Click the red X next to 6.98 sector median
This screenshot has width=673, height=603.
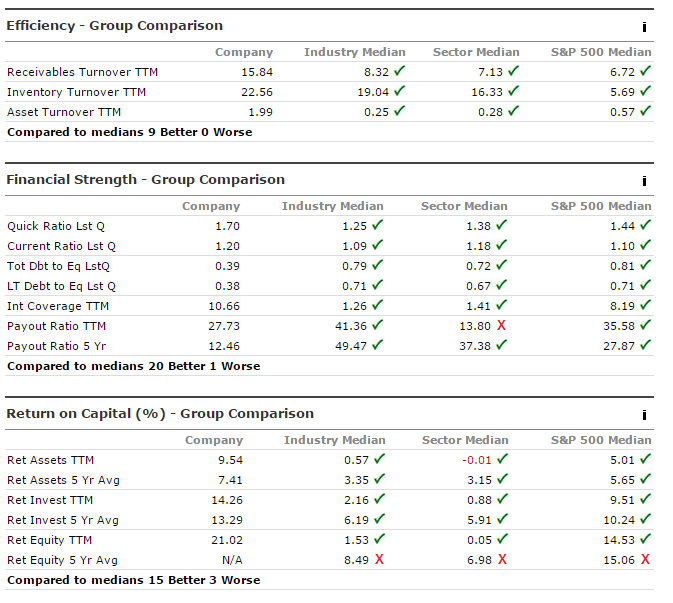501,560
